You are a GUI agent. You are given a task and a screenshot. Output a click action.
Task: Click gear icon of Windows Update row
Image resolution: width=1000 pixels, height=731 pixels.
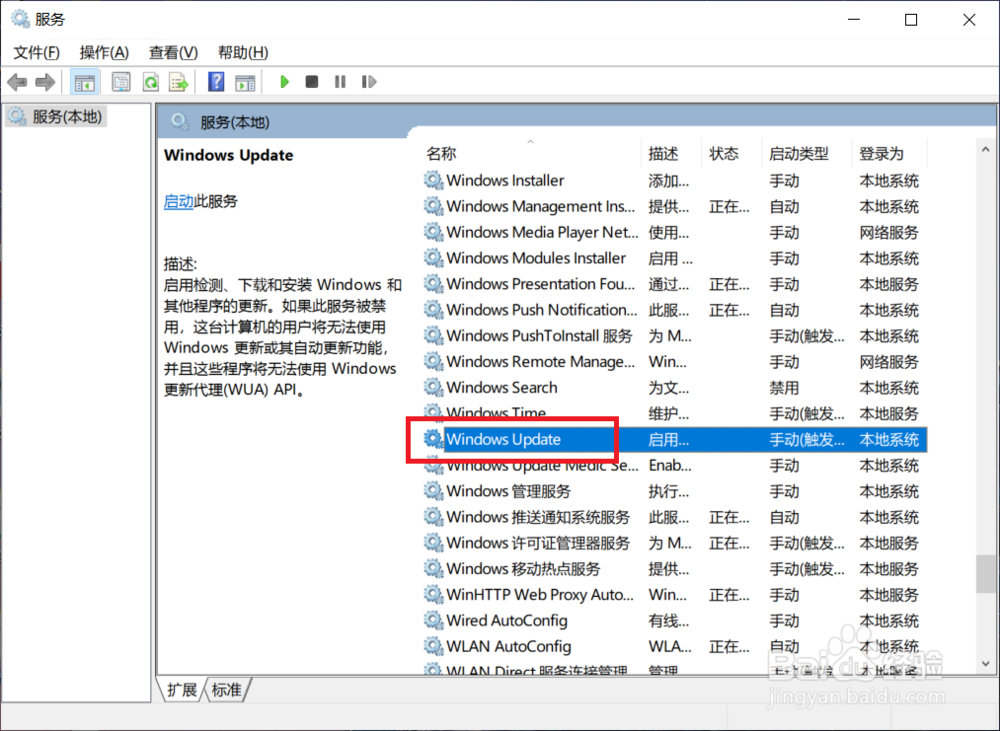coord(434,439)
